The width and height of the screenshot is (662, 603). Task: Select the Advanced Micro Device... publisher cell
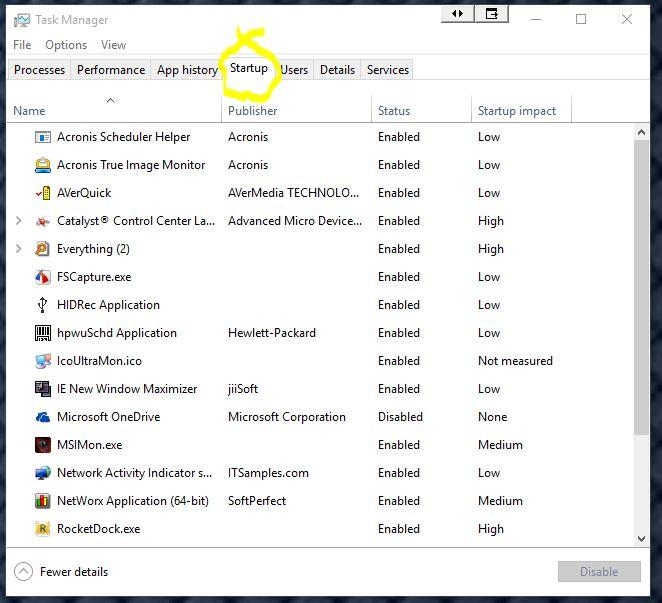coord(295,221)
